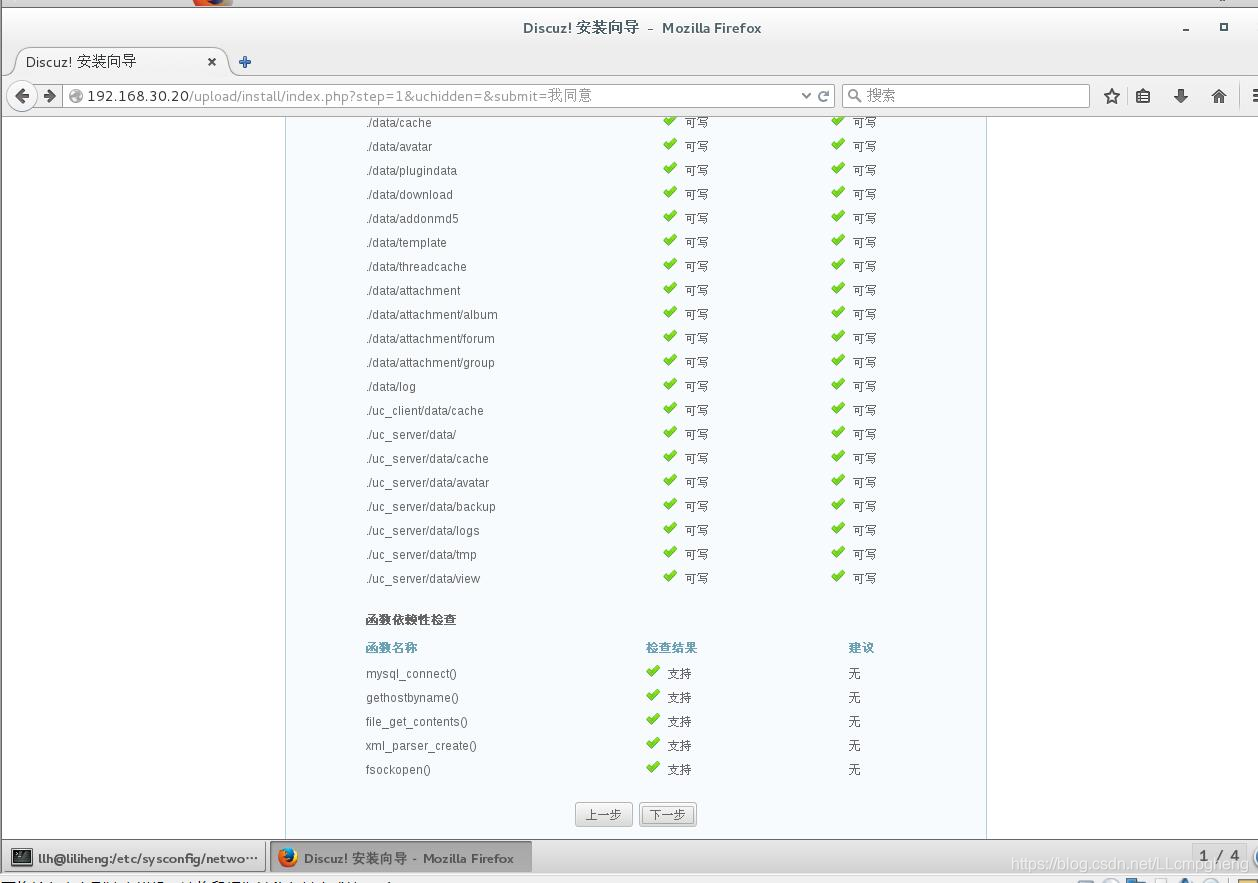Click the search magnifier icon in search box

tap(854, 96)
